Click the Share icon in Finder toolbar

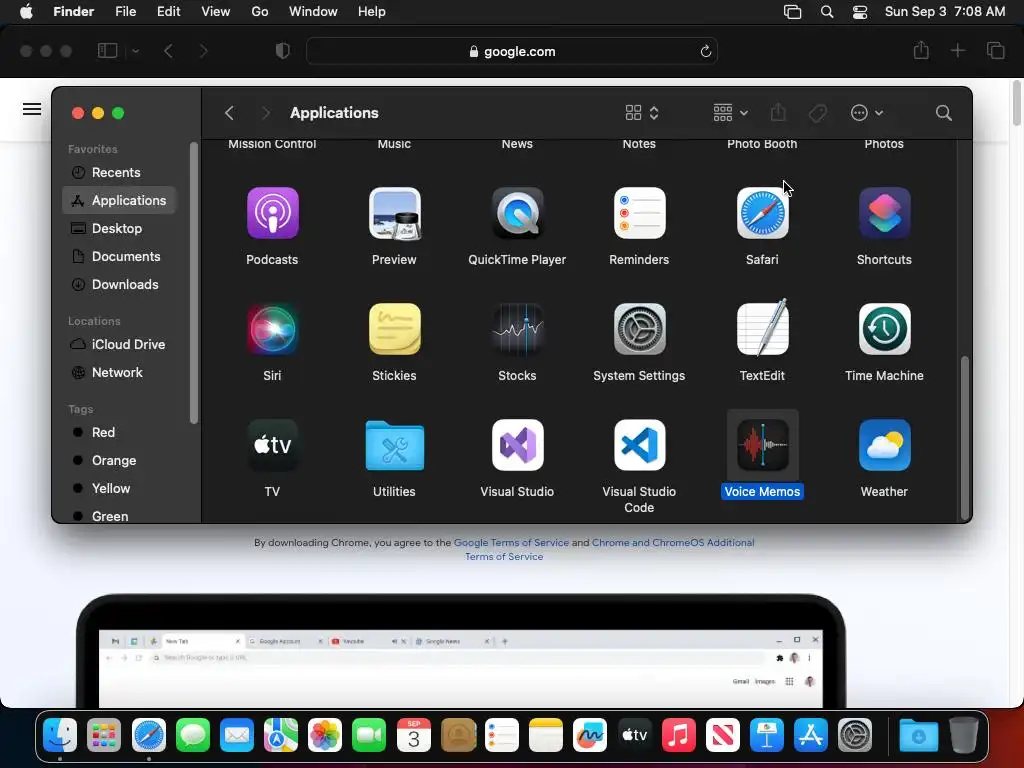pyautogui.click(x=778, y=112)
